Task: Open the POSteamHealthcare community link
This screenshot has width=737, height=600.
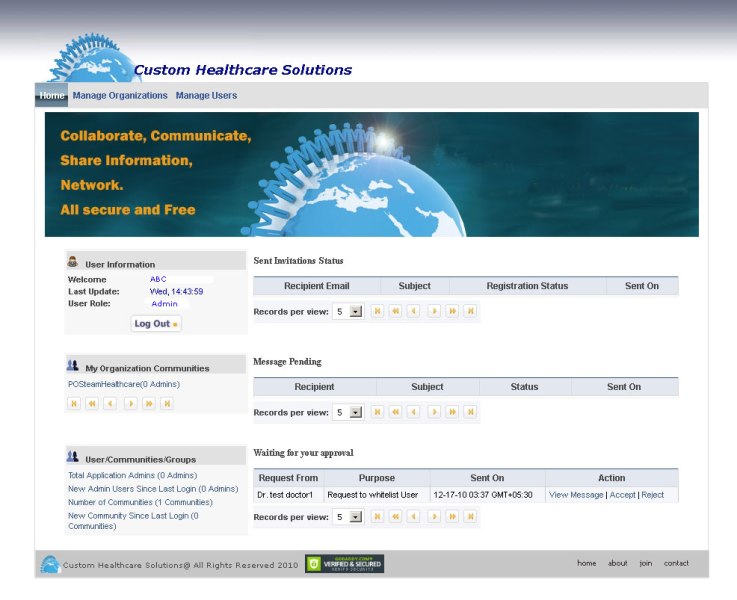Action: click(x=124, y=384)
